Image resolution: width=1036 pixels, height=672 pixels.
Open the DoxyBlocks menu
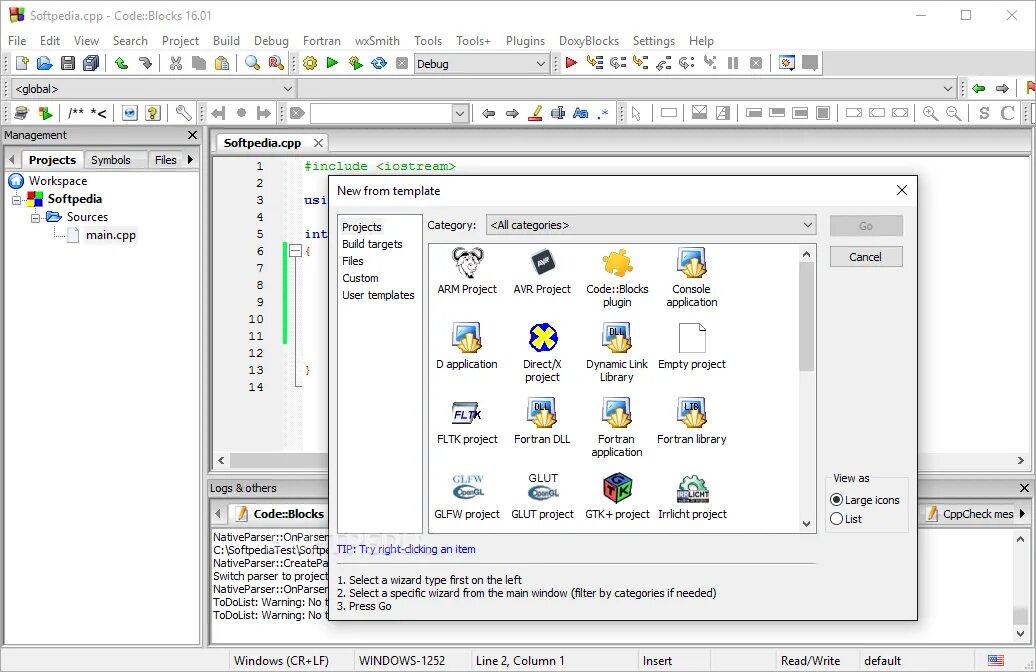point(589,40)
